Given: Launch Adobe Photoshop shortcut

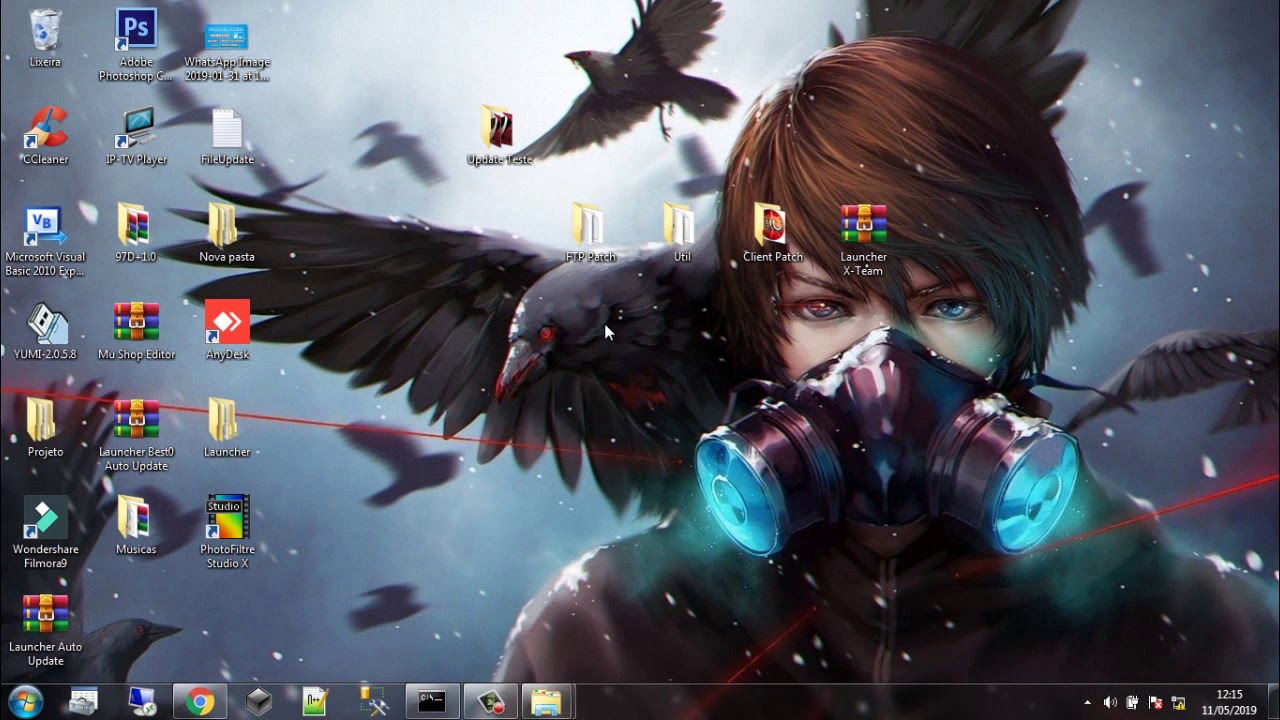Looking at the screenshot, I should [x=136, y=45].
